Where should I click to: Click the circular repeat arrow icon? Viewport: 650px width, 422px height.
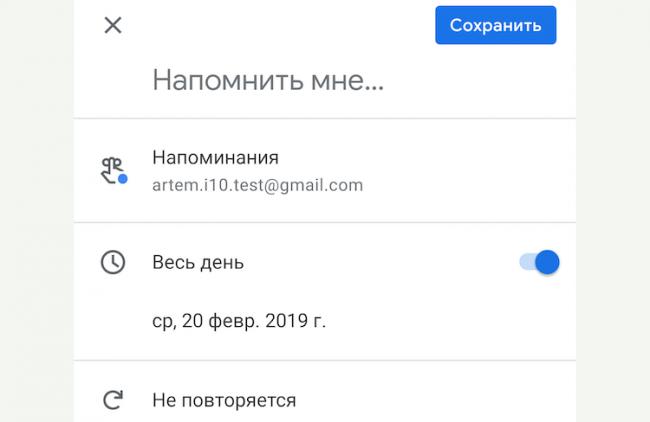pos(113,400)
